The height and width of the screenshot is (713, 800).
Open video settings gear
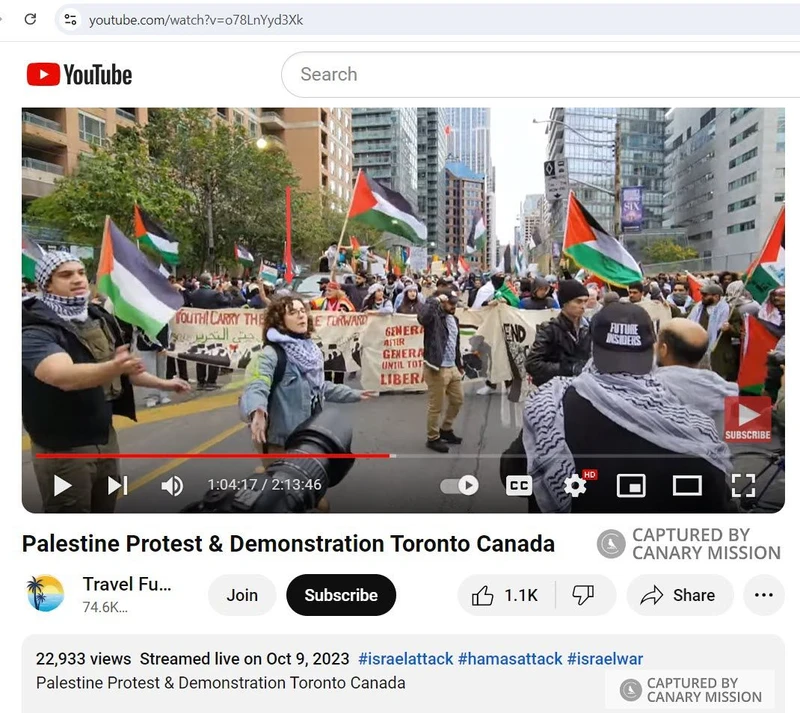(x=576, y=485)
